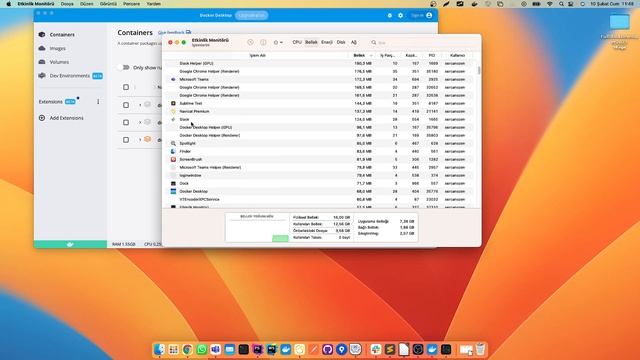
Task: Open the action dropdown in Etkinlik Monitörü toolbar
Action: click(x=278, y=42)
